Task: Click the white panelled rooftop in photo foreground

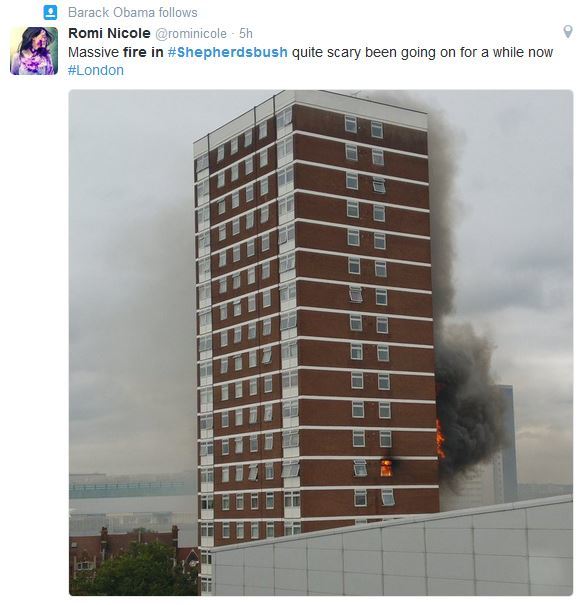Action: tap(392, 550)
